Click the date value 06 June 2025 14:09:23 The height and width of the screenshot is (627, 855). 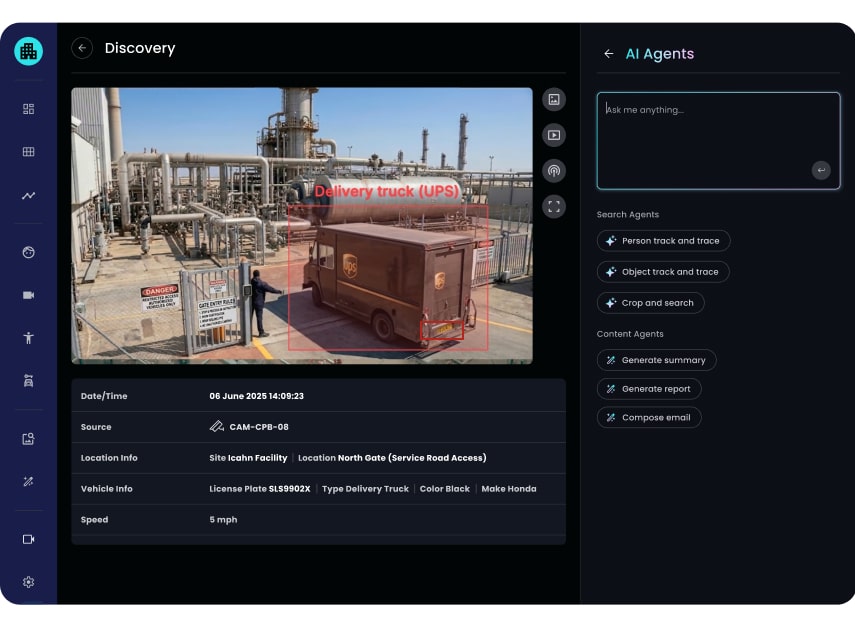[x=256, y=396]
